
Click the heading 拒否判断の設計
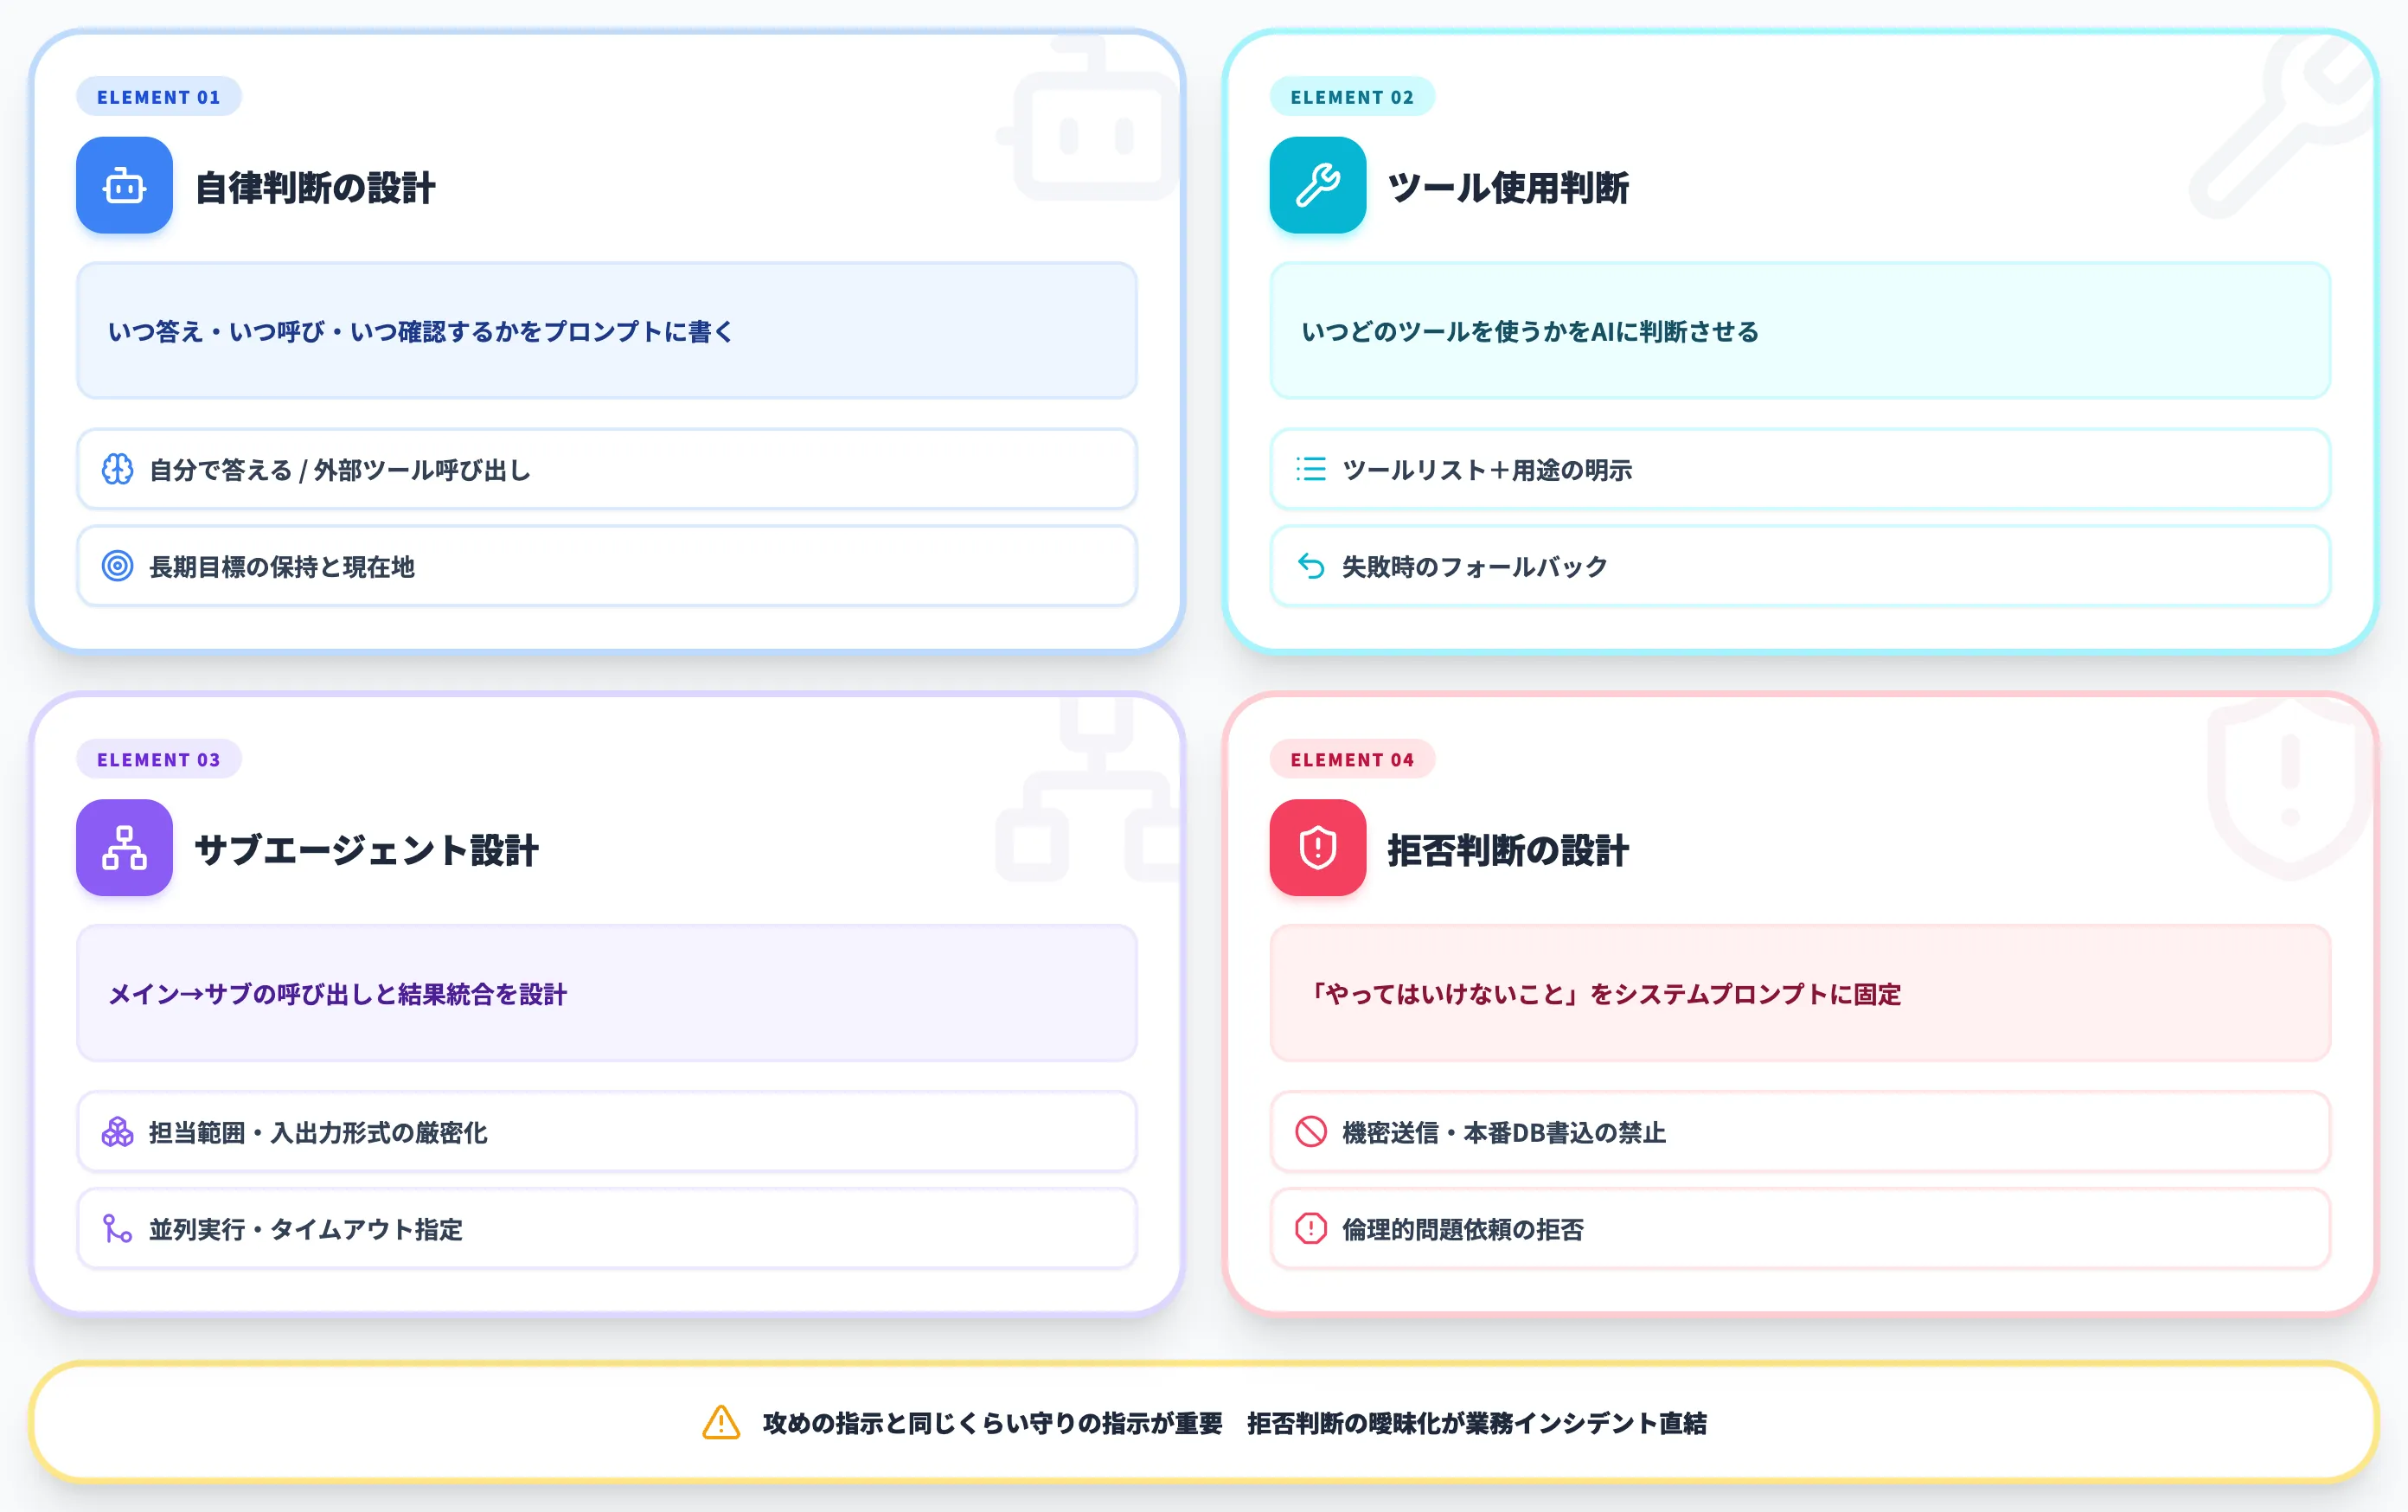1508,850
